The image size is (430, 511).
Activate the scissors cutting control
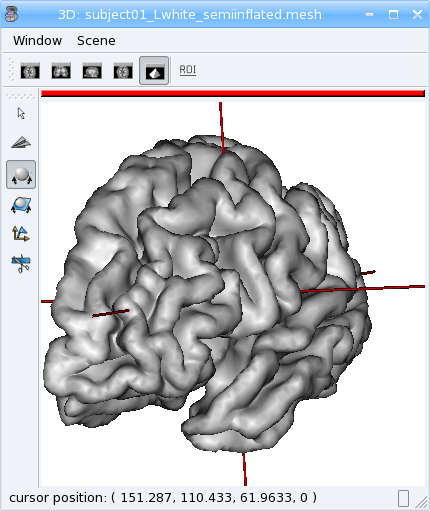coord(21,264)
